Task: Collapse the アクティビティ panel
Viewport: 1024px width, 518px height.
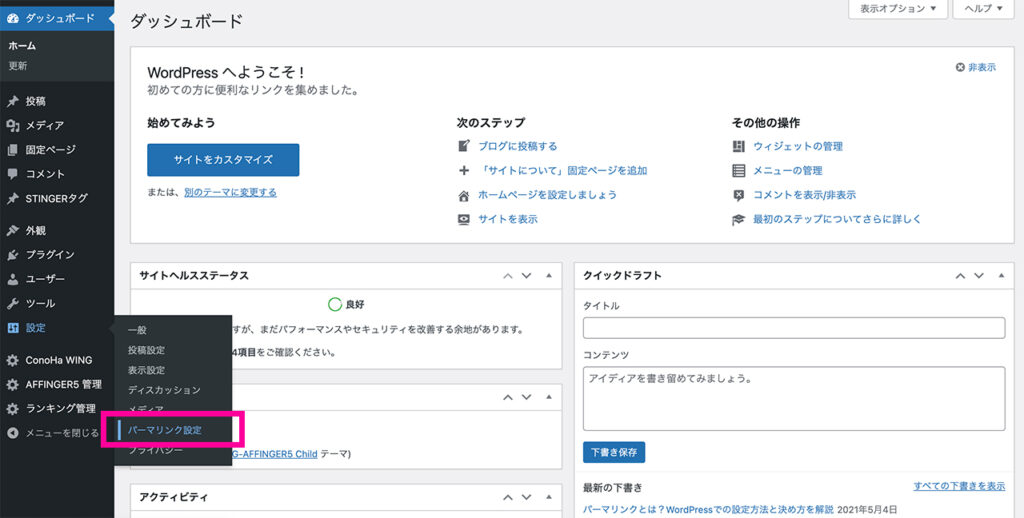Action: [549, 497]
